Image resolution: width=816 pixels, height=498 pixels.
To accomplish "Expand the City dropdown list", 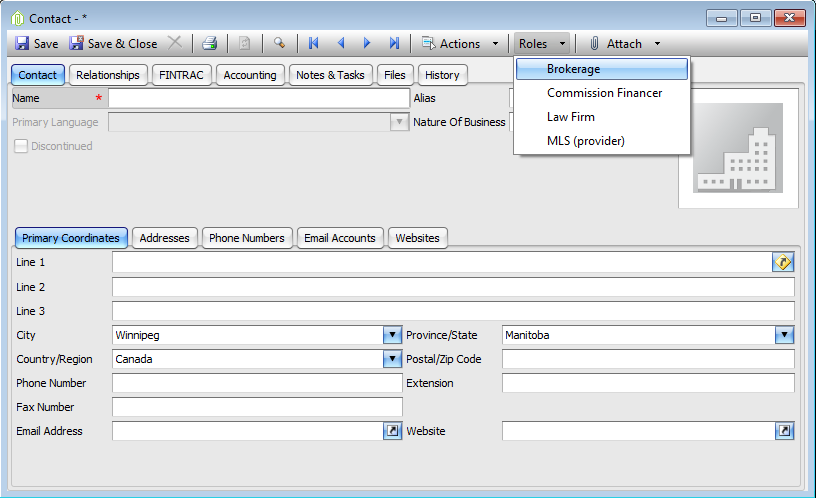I will 392,335.
